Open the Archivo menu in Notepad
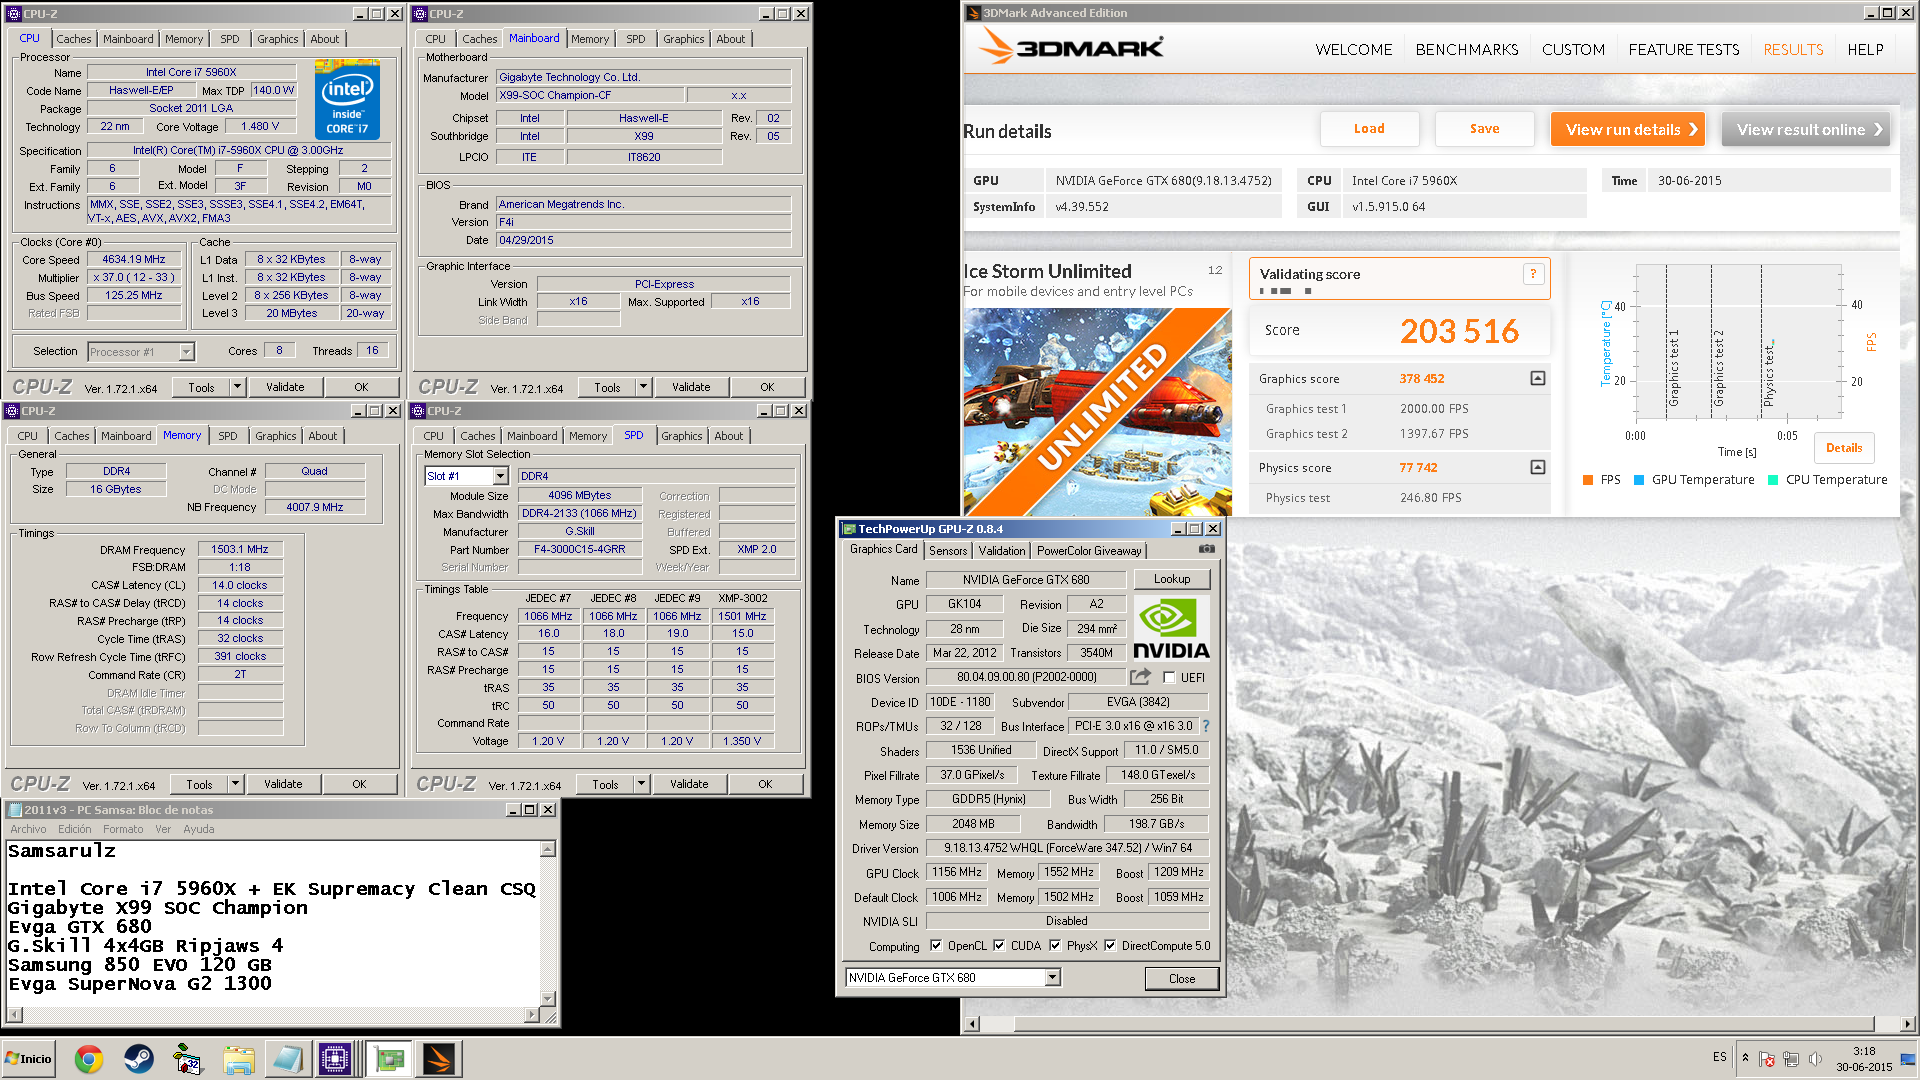Image resolution: width=1920 pixels, height=1080 pixels. pos(28,829)
